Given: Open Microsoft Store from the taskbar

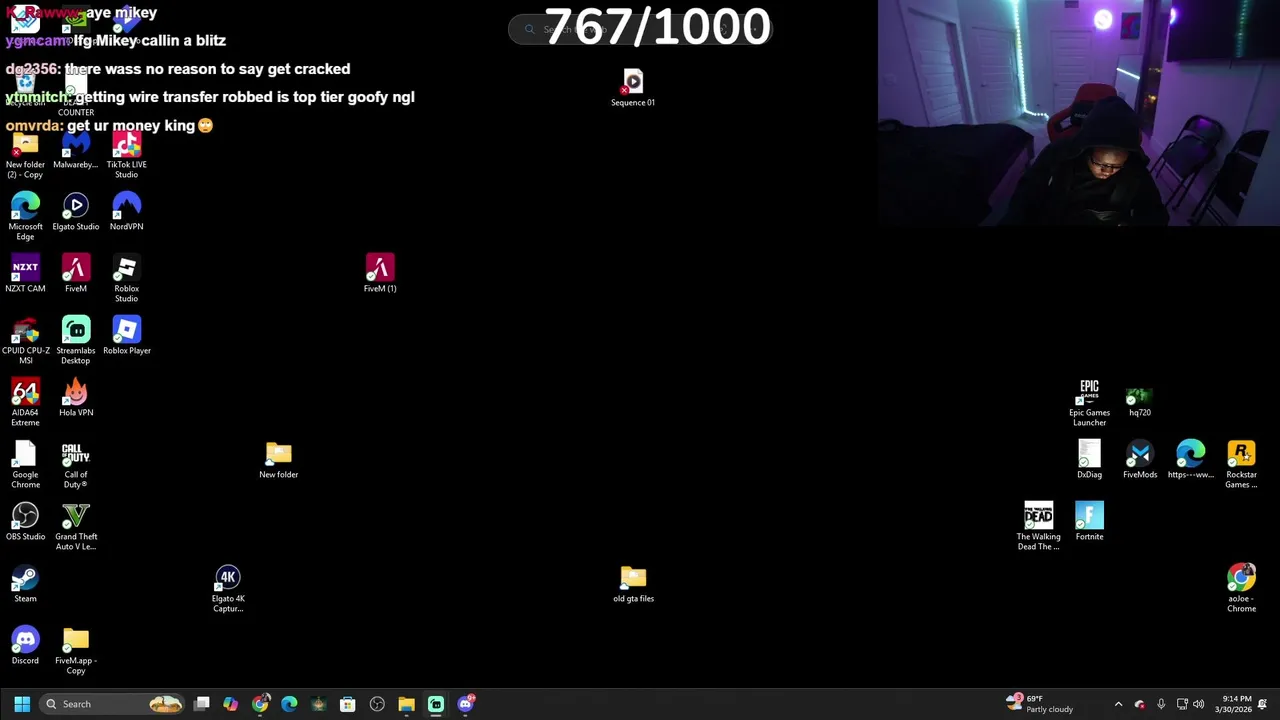Looking at the screenshot, I should tap(348, 704).
